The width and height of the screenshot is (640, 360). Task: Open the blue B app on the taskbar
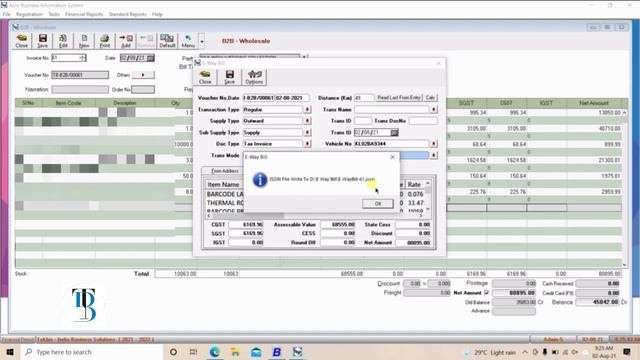277,352
